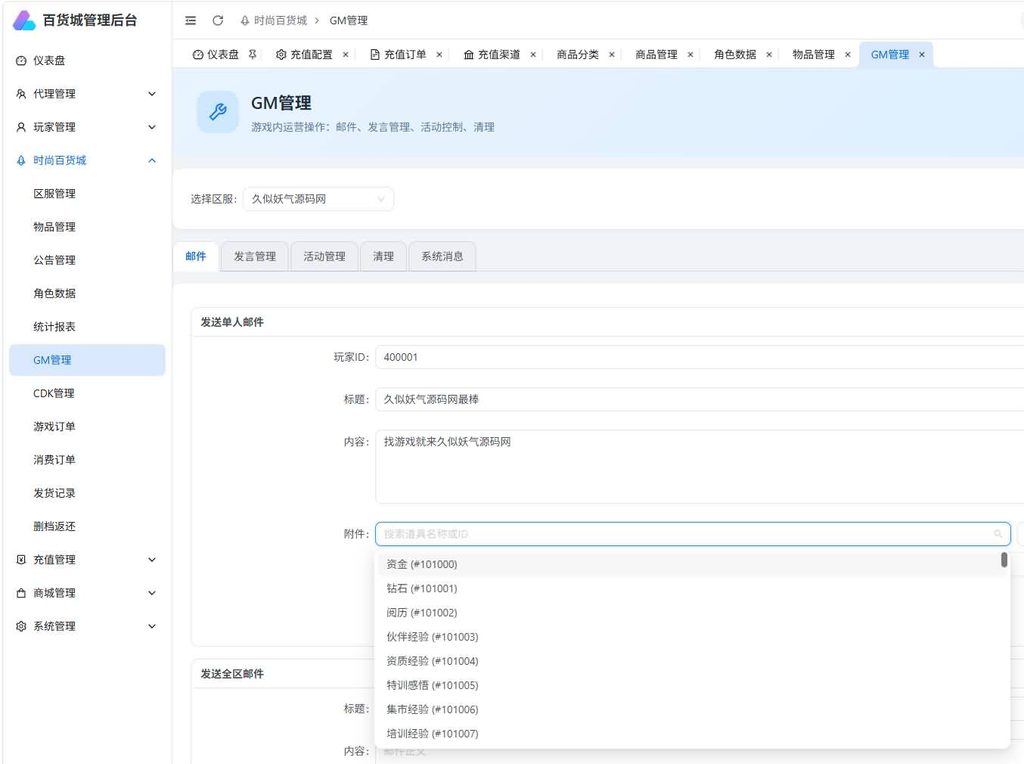The height and width of the screenshot is (764, 1024).
Task: Click the 仪表盘 dashboard icon in sidebar
Action: tap(21, 61)
